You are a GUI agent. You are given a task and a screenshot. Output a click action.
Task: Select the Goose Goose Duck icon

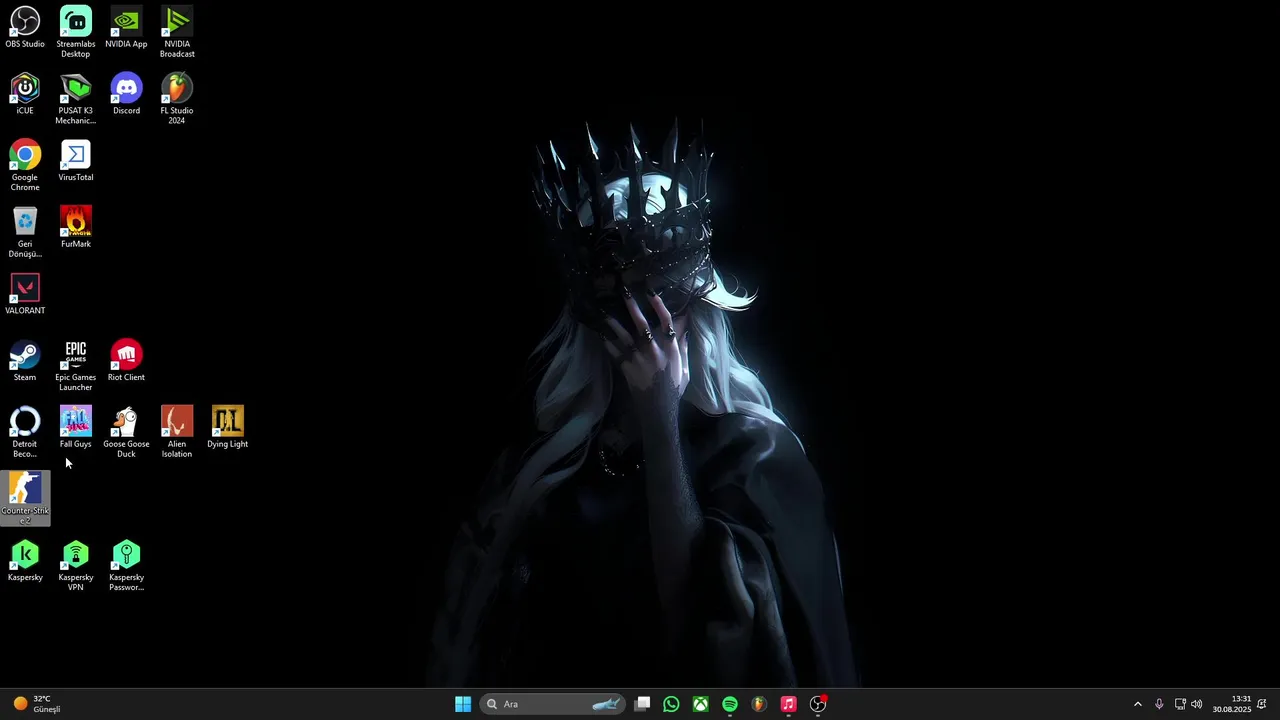tap(126, 433)
